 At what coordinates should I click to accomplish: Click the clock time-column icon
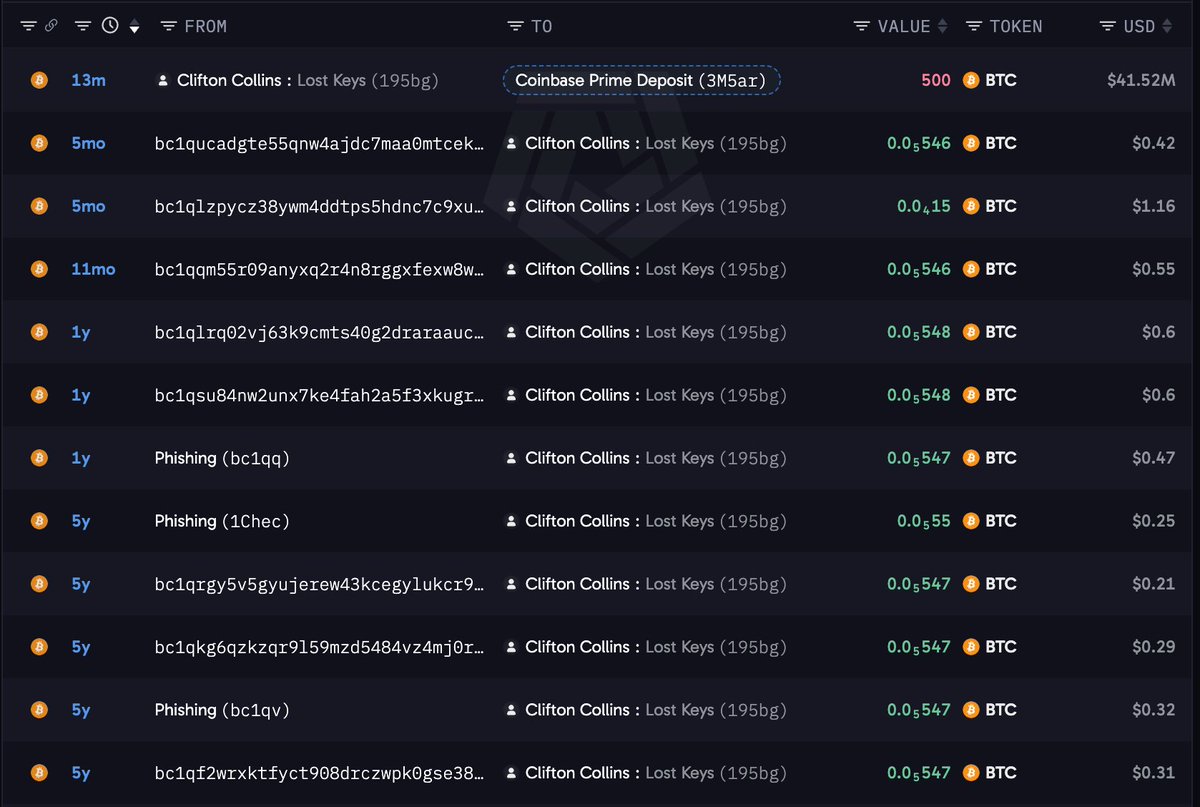pos(111,26)
